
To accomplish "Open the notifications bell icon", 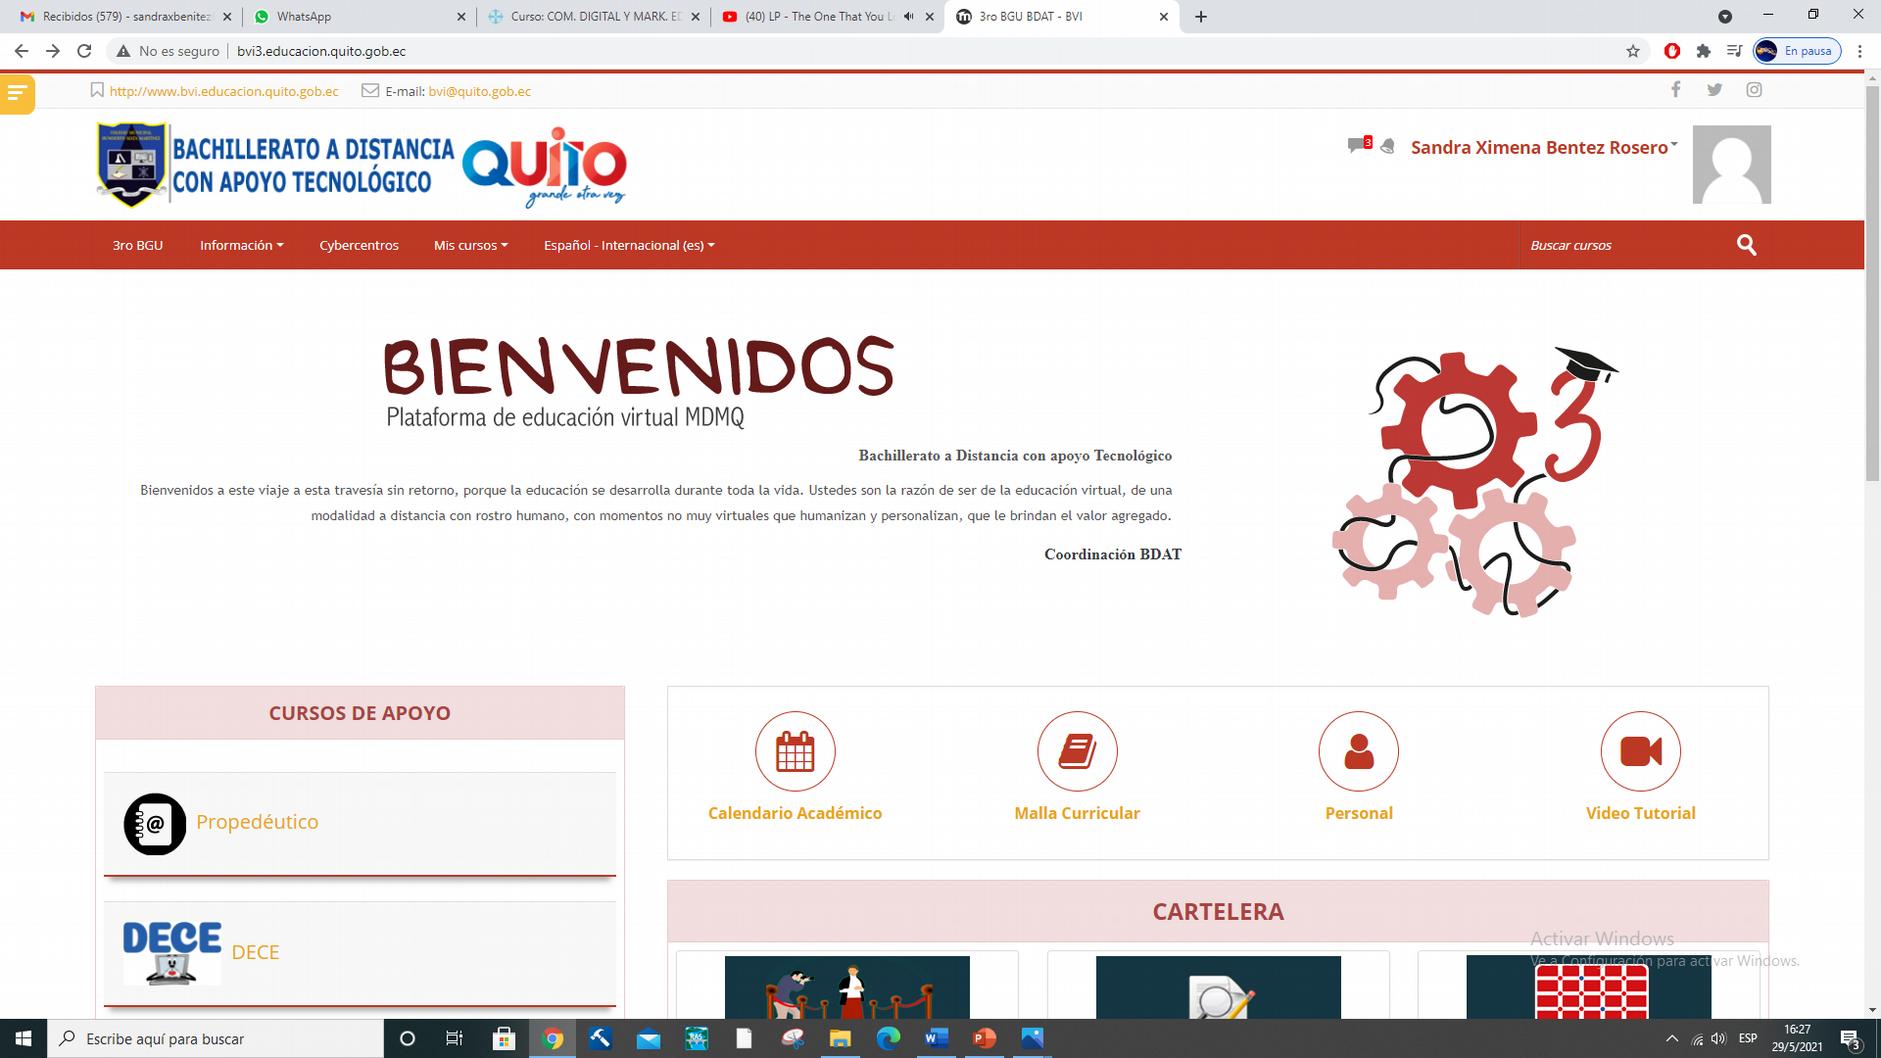I will point(1387,147).
